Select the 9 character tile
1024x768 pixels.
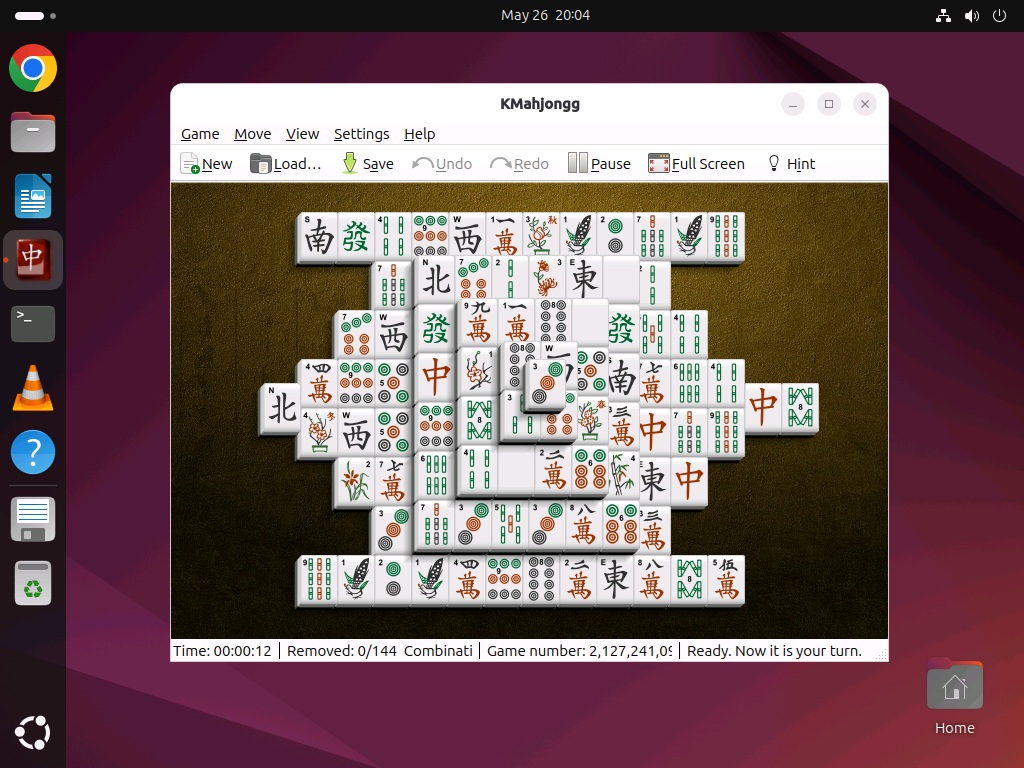[x=479, y=322]
